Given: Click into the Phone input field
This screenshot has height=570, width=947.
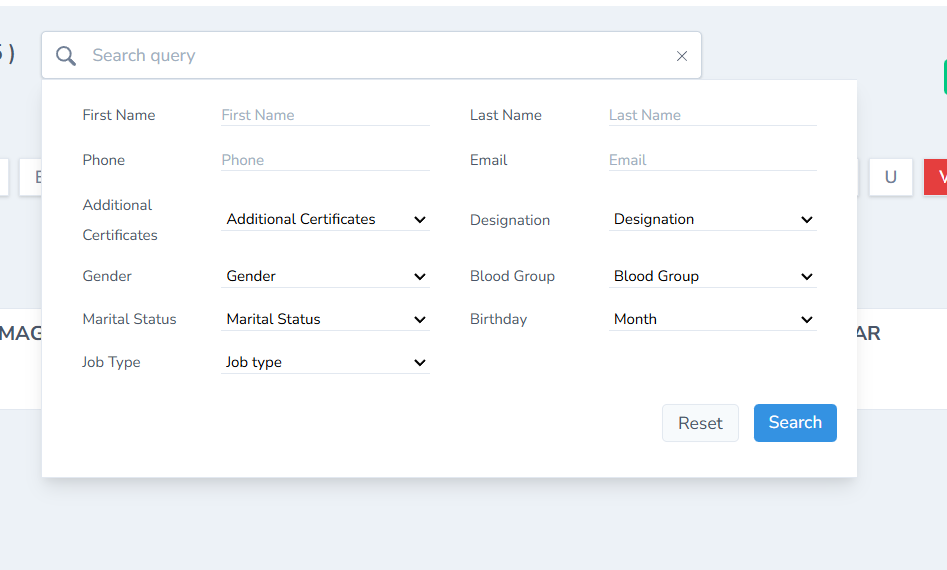Looking at the screenshot, I should 325,160.
